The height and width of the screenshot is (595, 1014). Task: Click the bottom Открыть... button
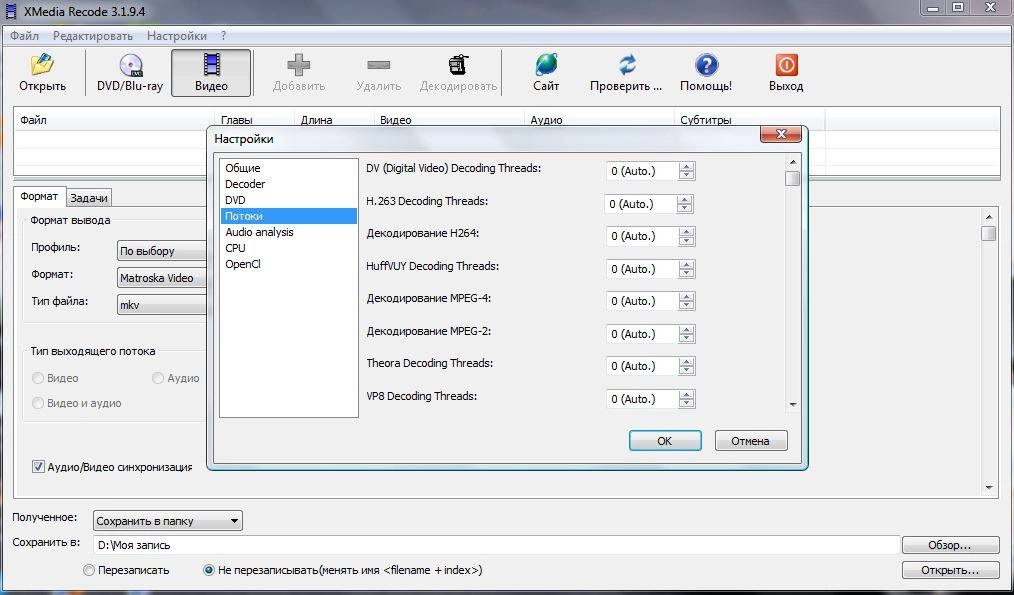(951, 570)
